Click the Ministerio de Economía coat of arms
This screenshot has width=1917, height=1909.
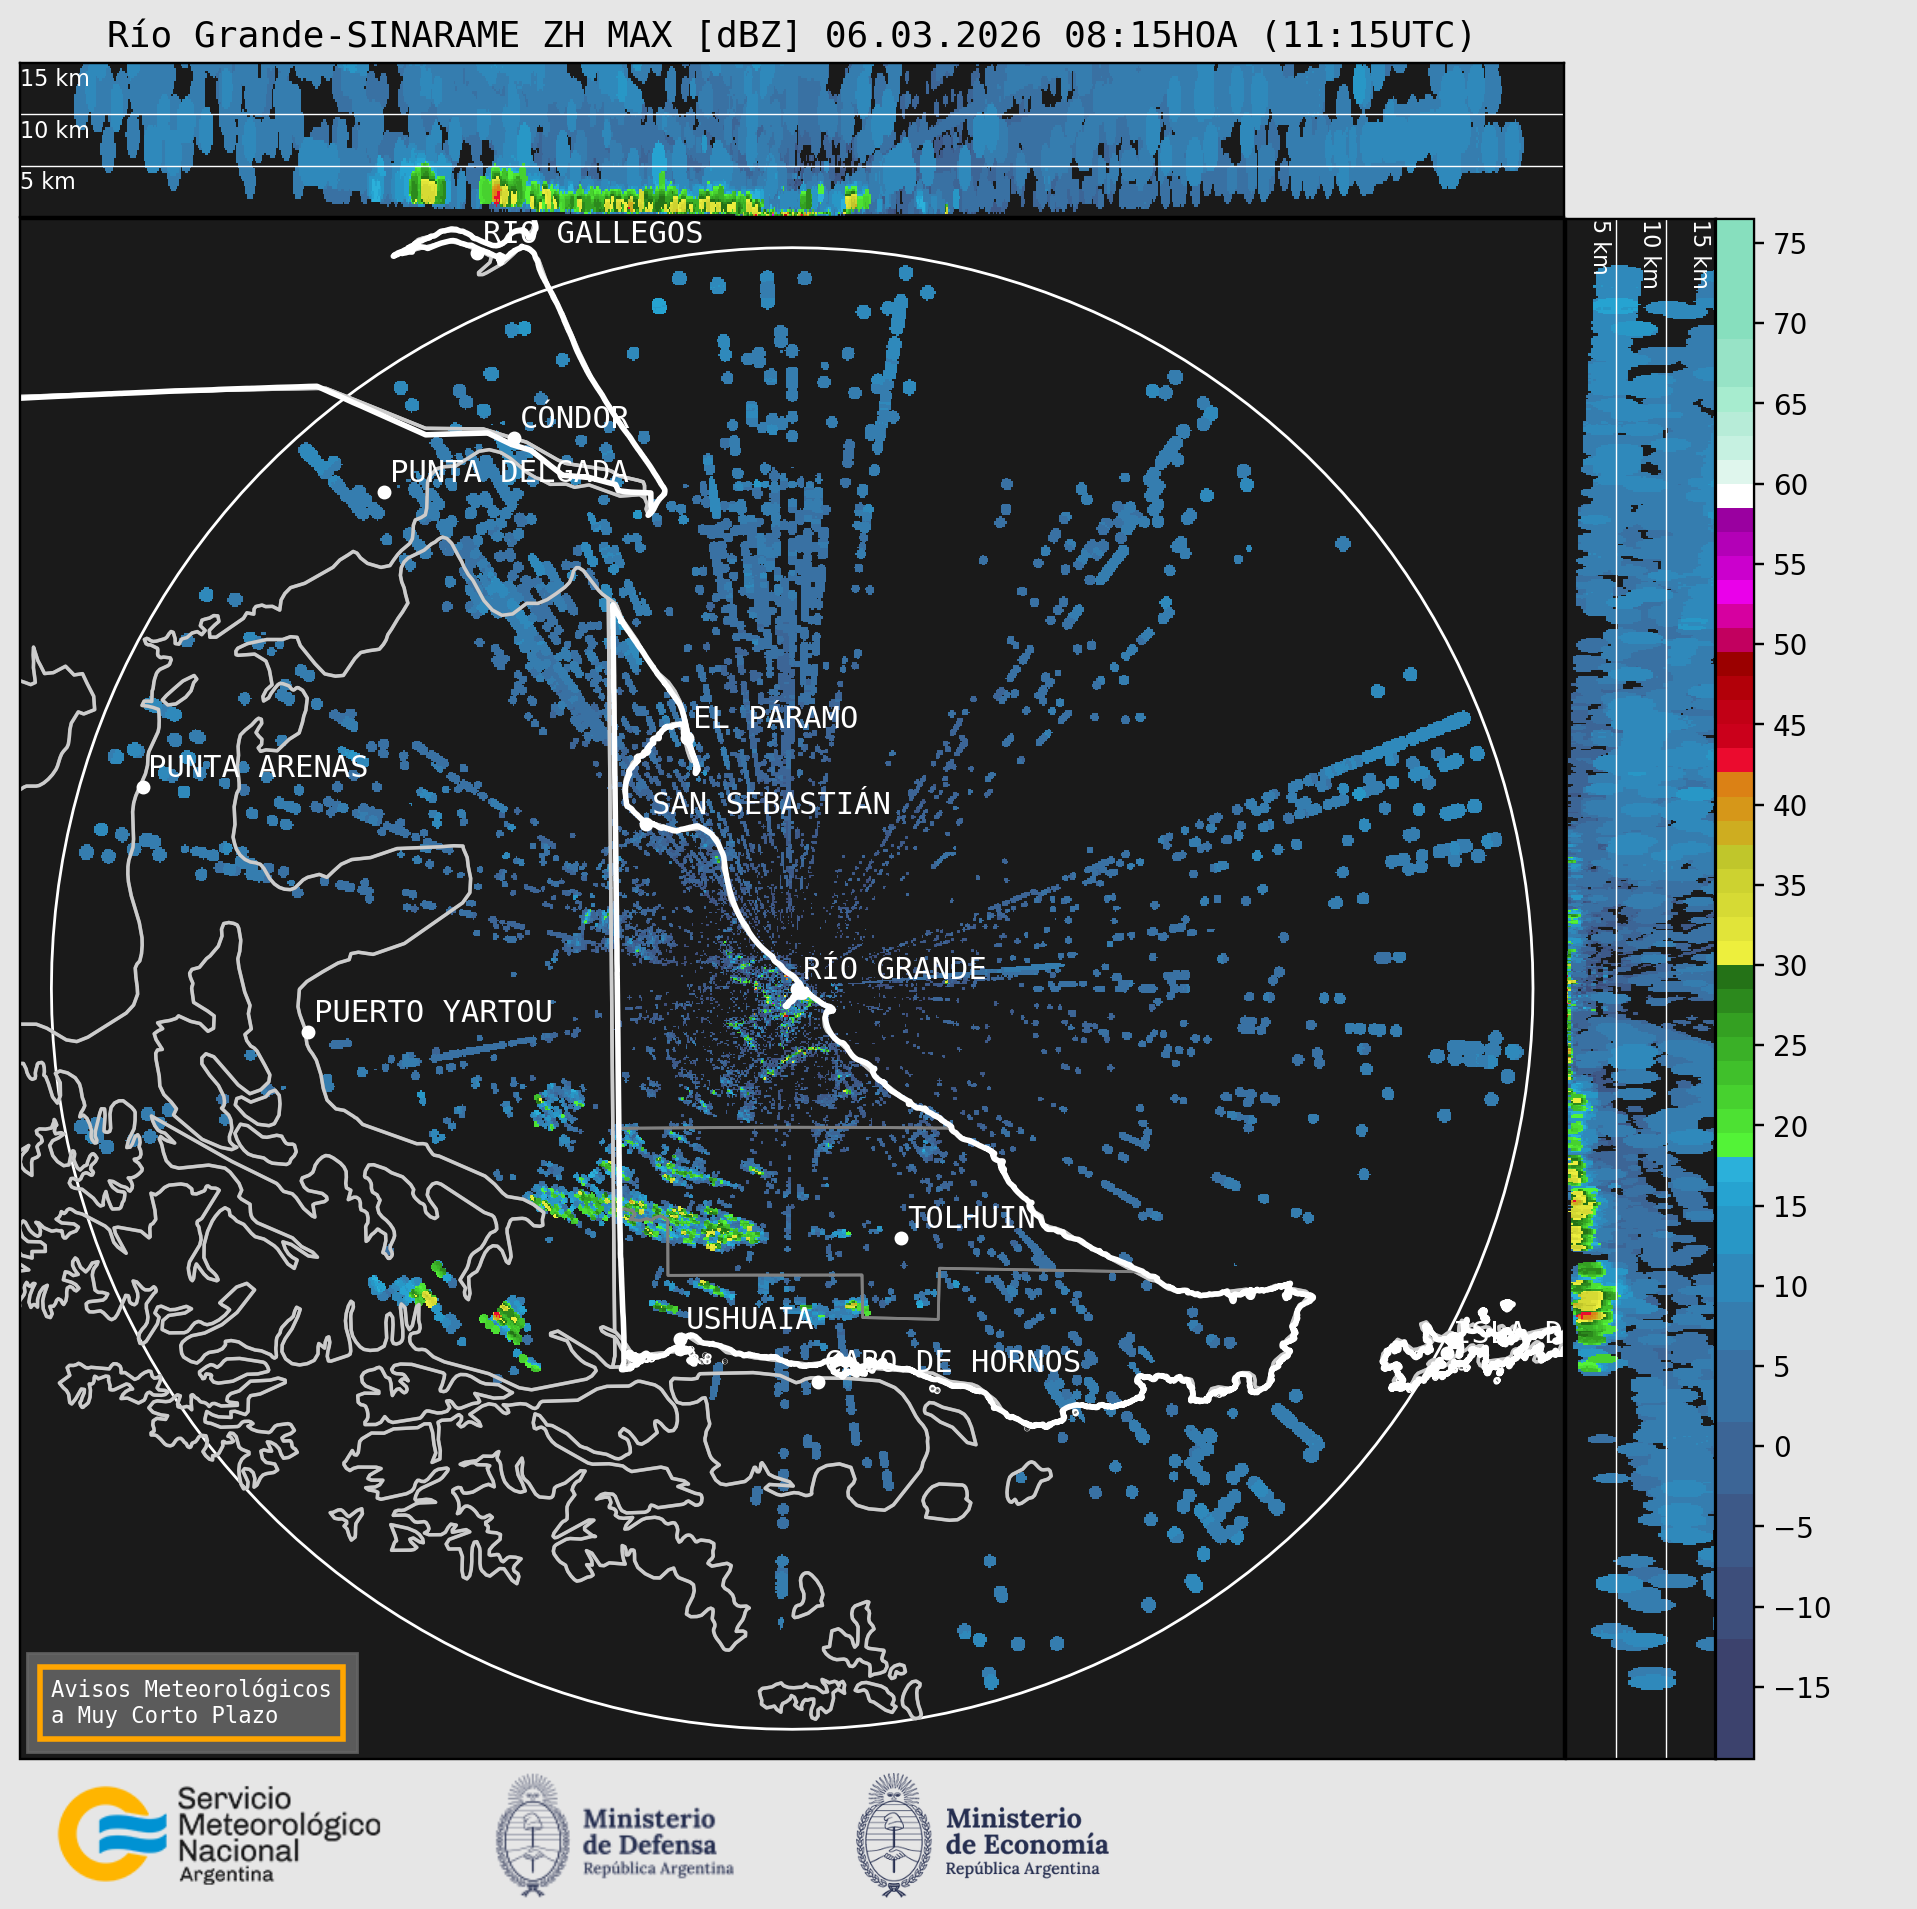894,1835
